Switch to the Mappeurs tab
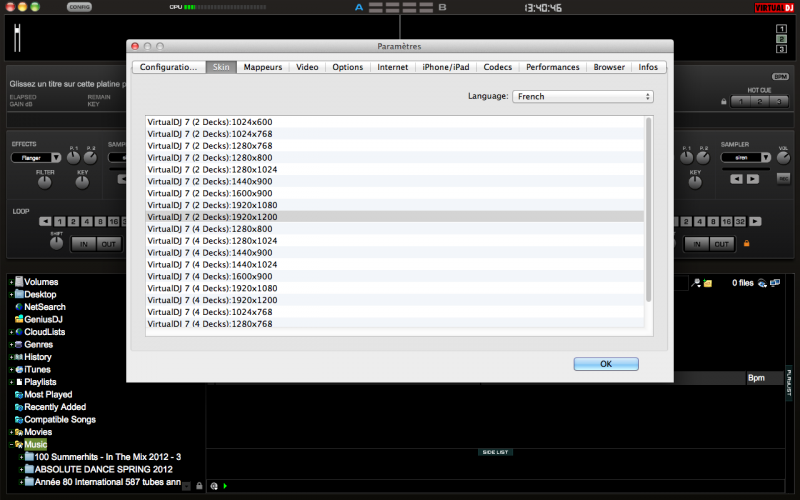800x500 pixels. [263, 67]
